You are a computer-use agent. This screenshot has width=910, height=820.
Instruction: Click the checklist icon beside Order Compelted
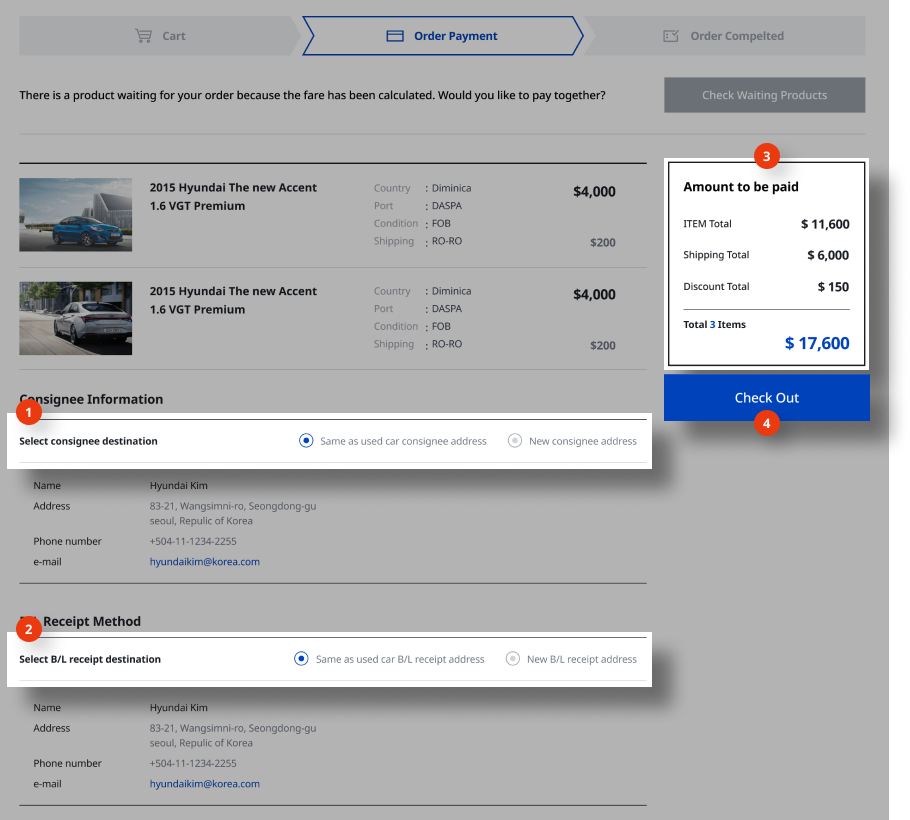point(671,36)
